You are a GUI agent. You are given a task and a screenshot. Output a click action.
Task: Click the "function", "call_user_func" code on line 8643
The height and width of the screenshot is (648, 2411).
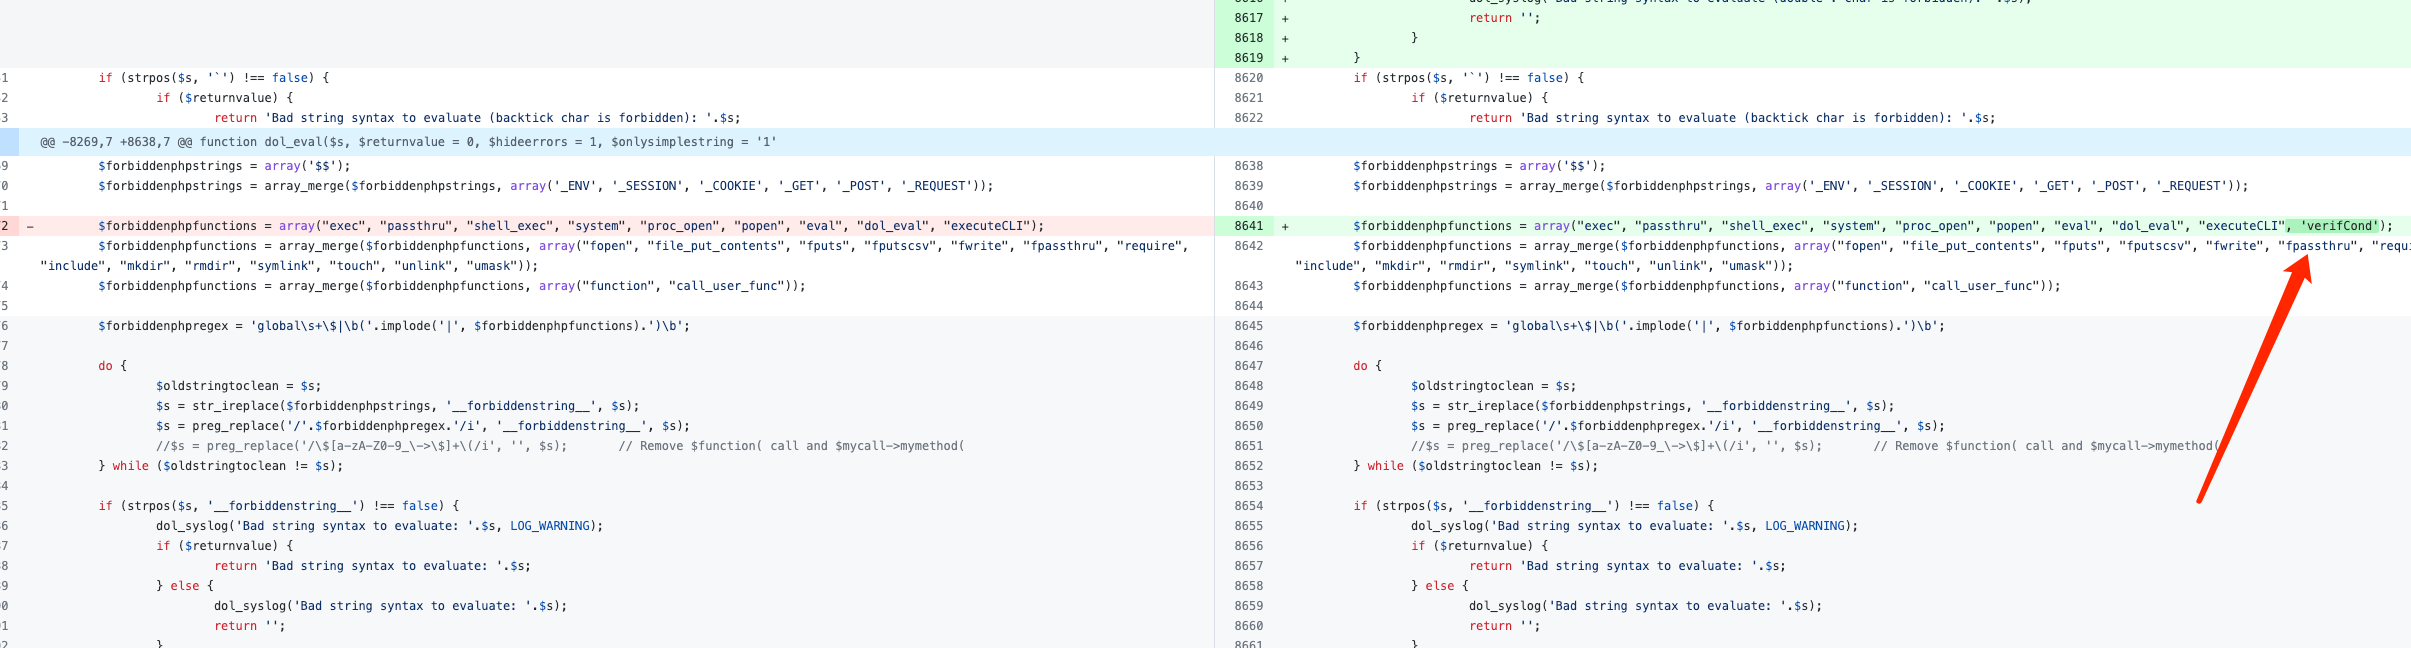[1707, 286]
